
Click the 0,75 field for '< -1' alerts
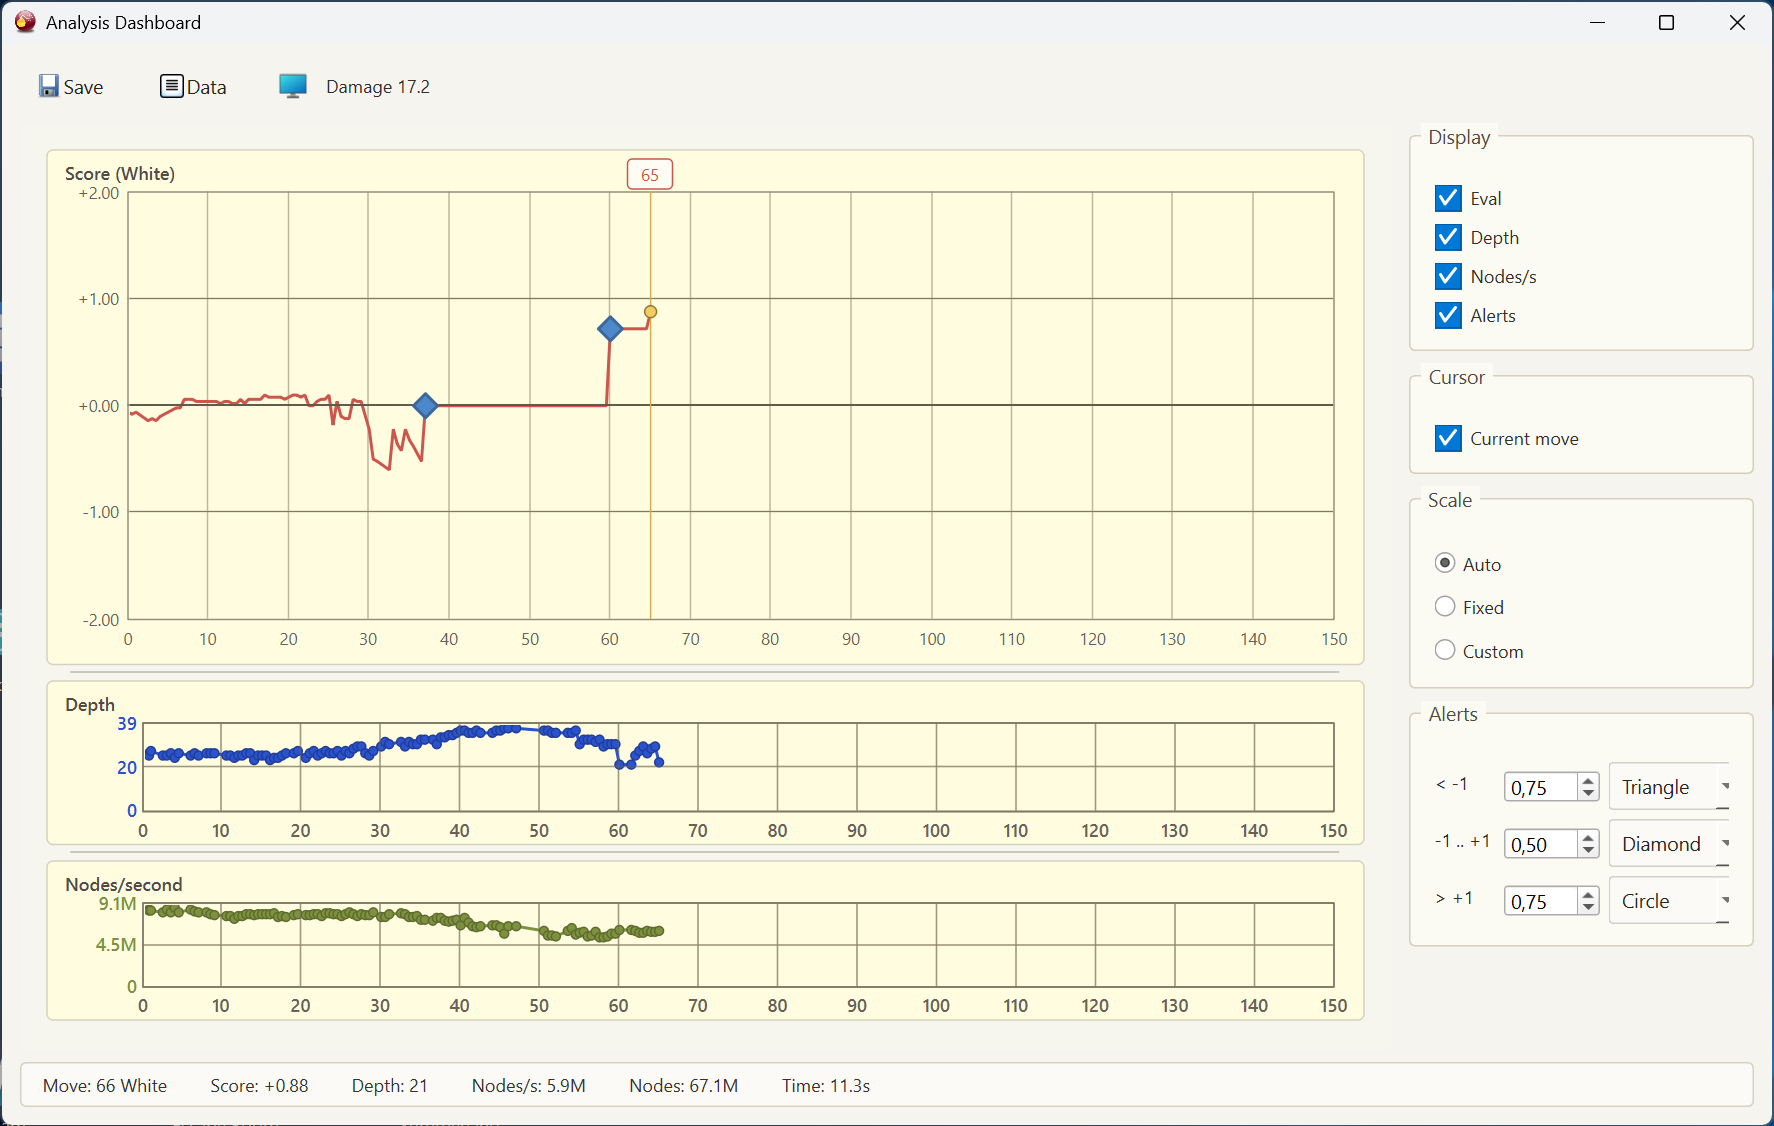[1541, 788]
